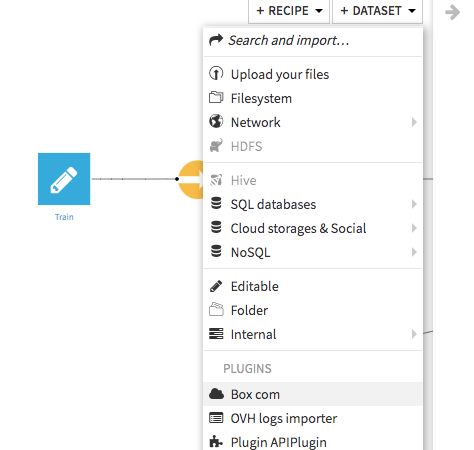The image size is (474, 450).
Task: Expand the Cloud storages & Social submenu
Action: pos(313,228)
